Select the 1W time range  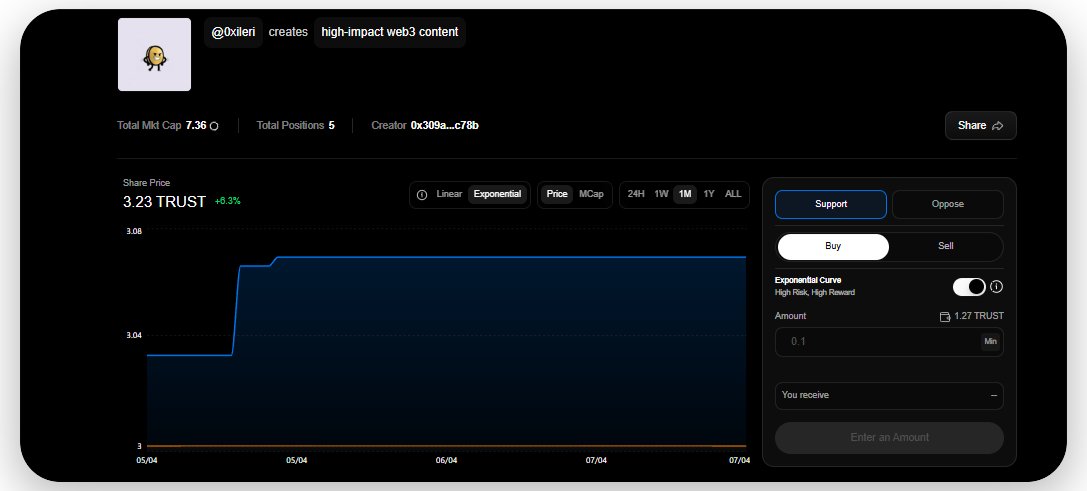(661, 194)
